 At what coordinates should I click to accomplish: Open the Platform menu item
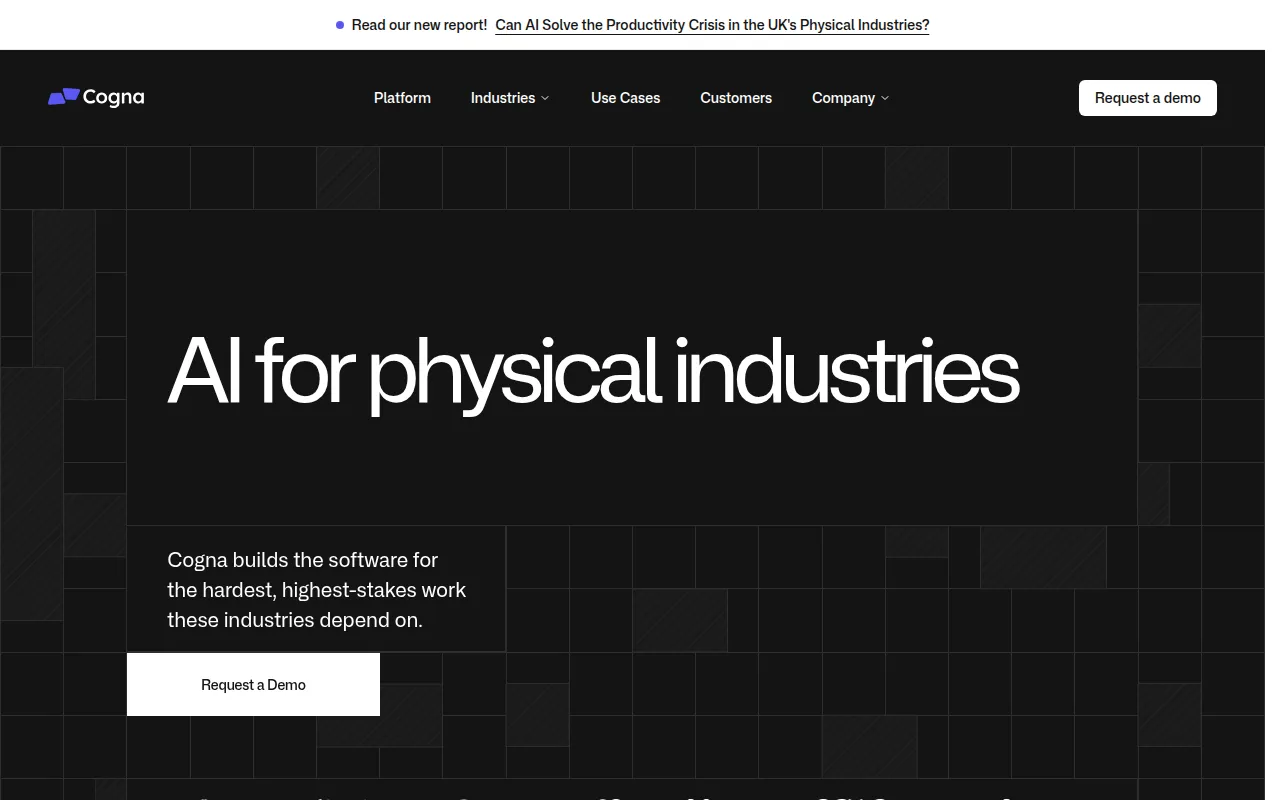pyautogui.click(x=402, y=98)
